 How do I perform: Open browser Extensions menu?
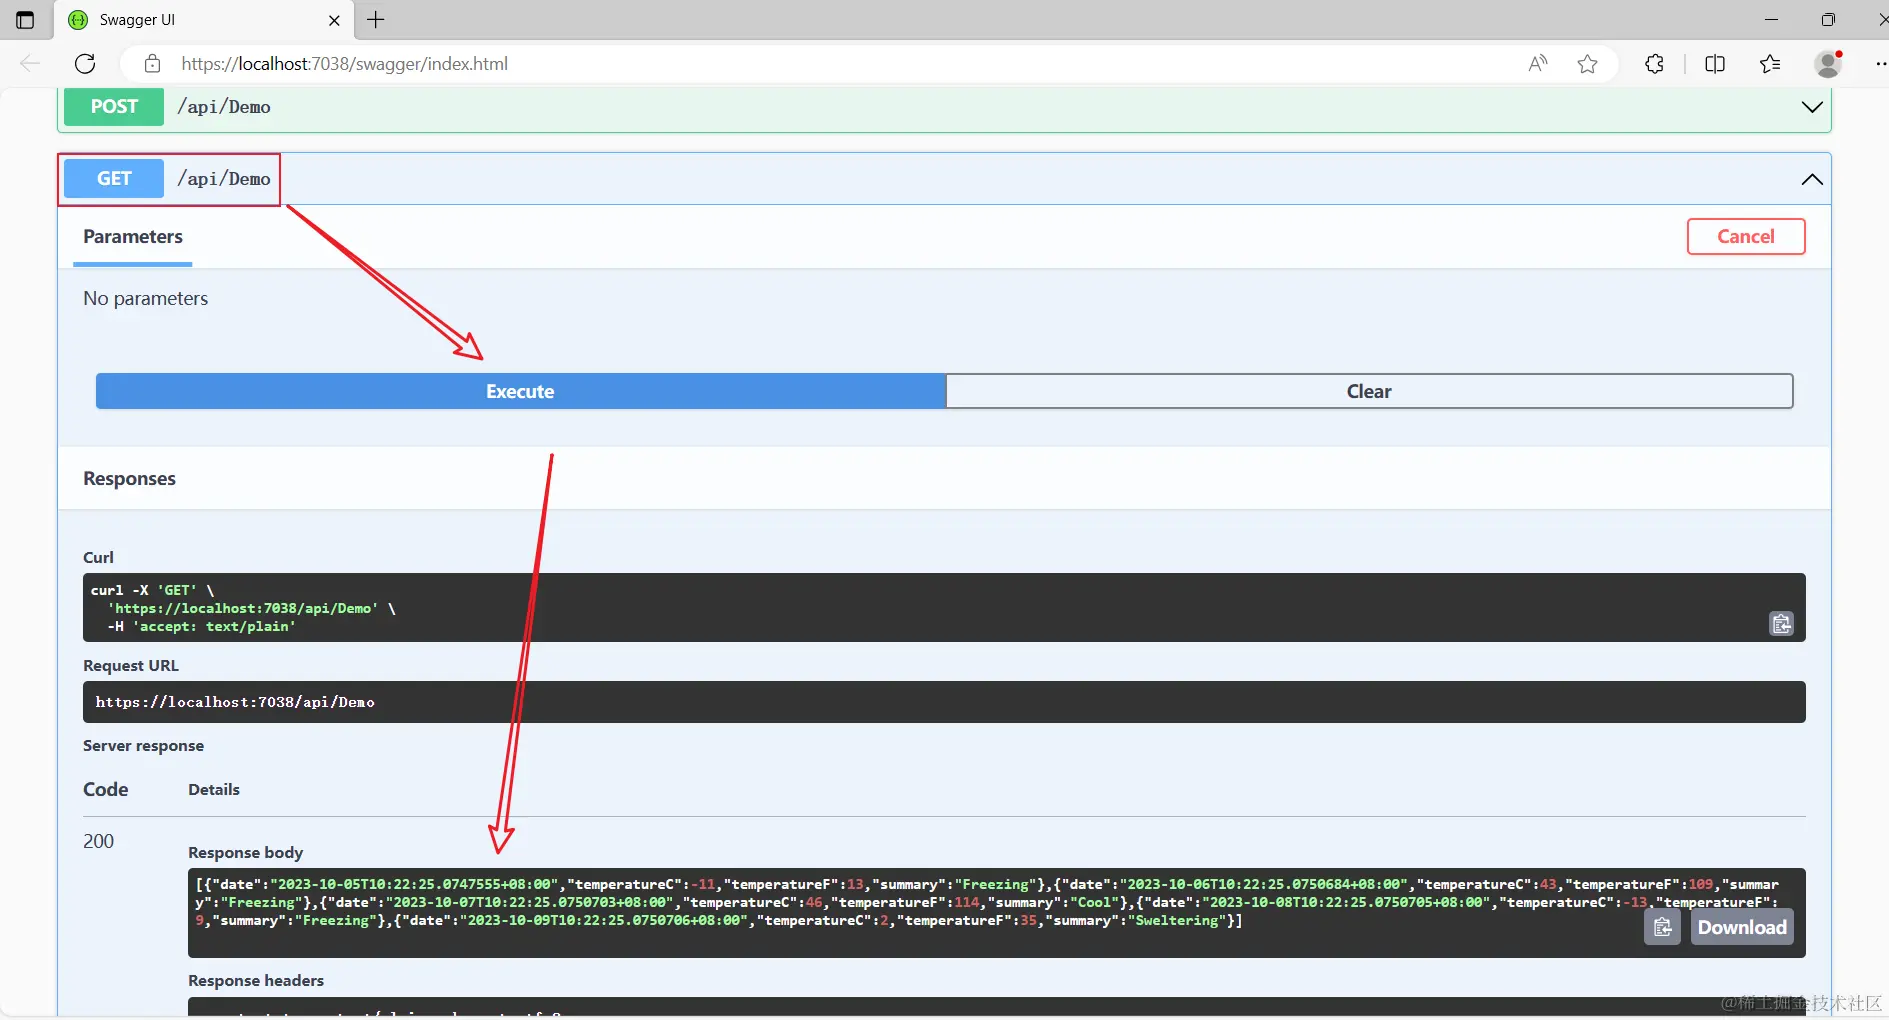pos(1654,64)
